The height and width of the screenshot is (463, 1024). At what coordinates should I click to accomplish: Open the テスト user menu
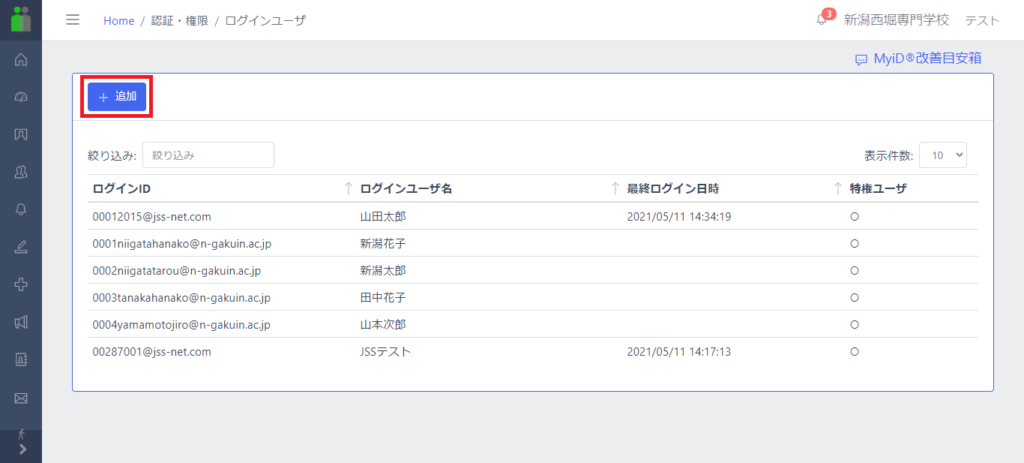pos(982,20)
